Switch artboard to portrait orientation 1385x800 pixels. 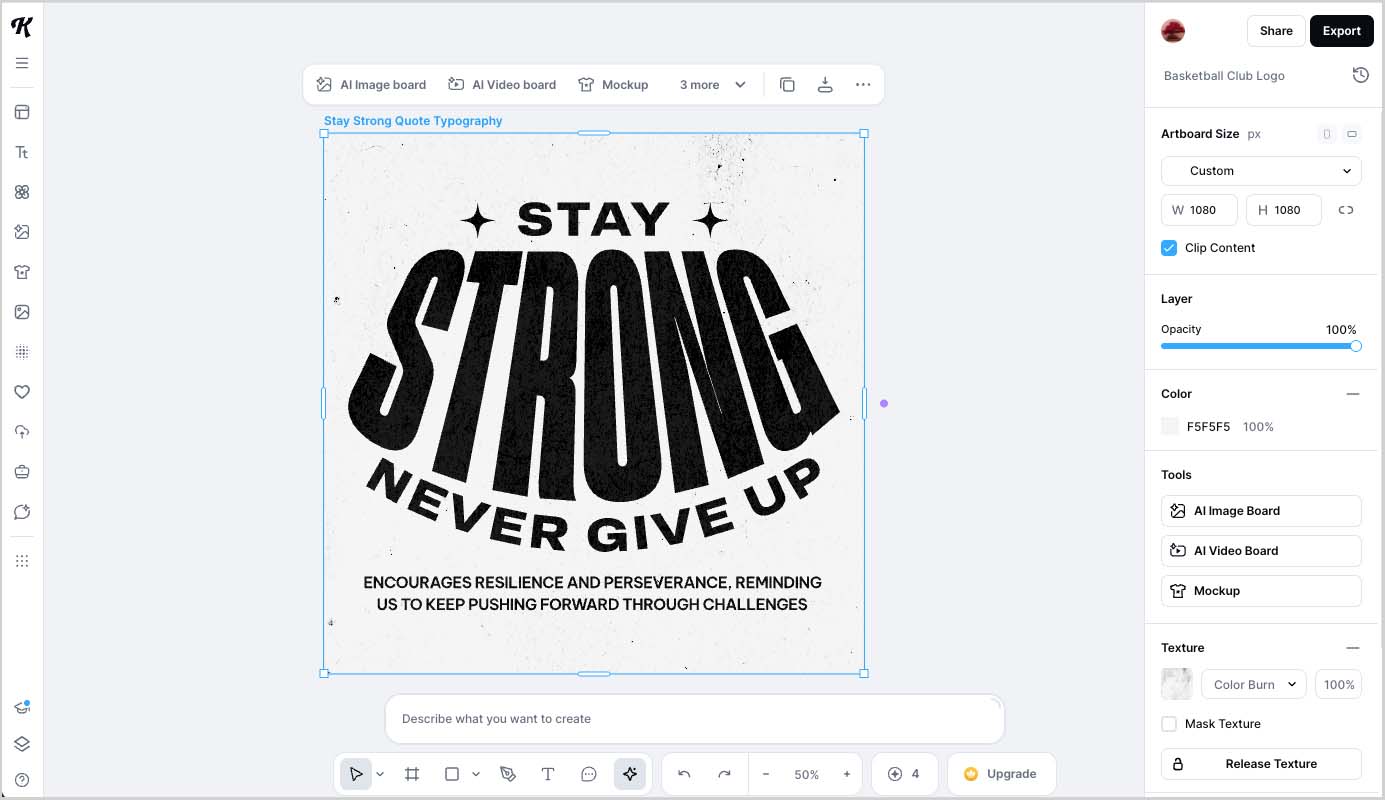(1327, 134)
